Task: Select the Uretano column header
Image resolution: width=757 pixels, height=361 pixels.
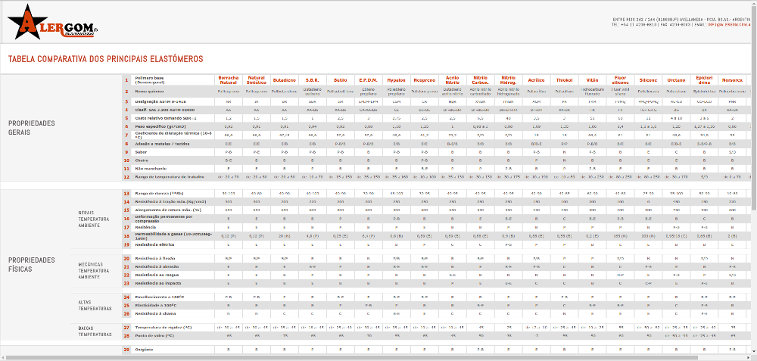Action: 675,80
